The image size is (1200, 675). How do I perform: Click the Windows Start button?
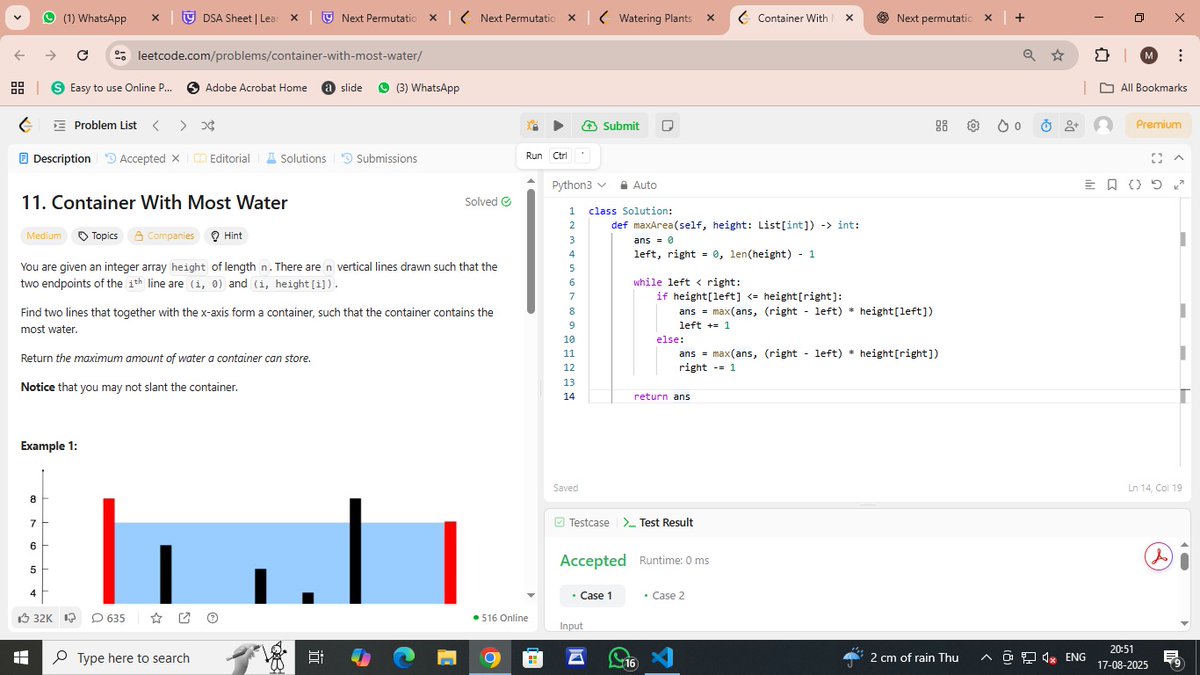point(21,657)
